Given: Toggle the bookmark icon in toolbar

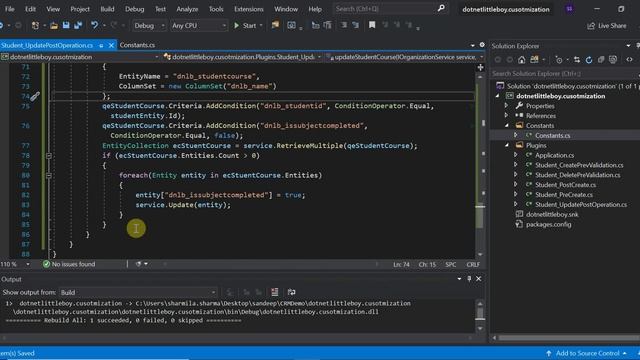Looking at the screenshot, I should (372, 25).
